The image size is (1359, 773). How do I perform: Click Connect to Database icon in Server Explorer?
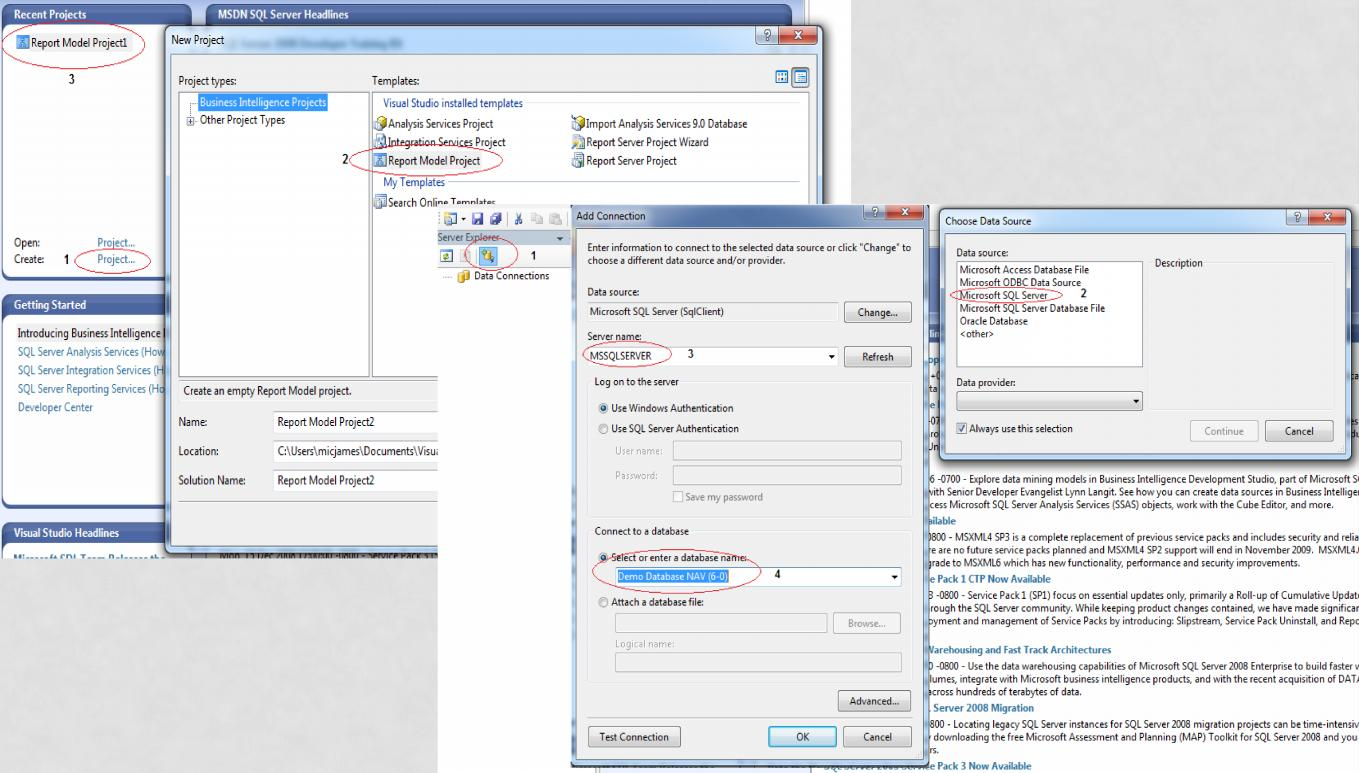pos(486,256)
